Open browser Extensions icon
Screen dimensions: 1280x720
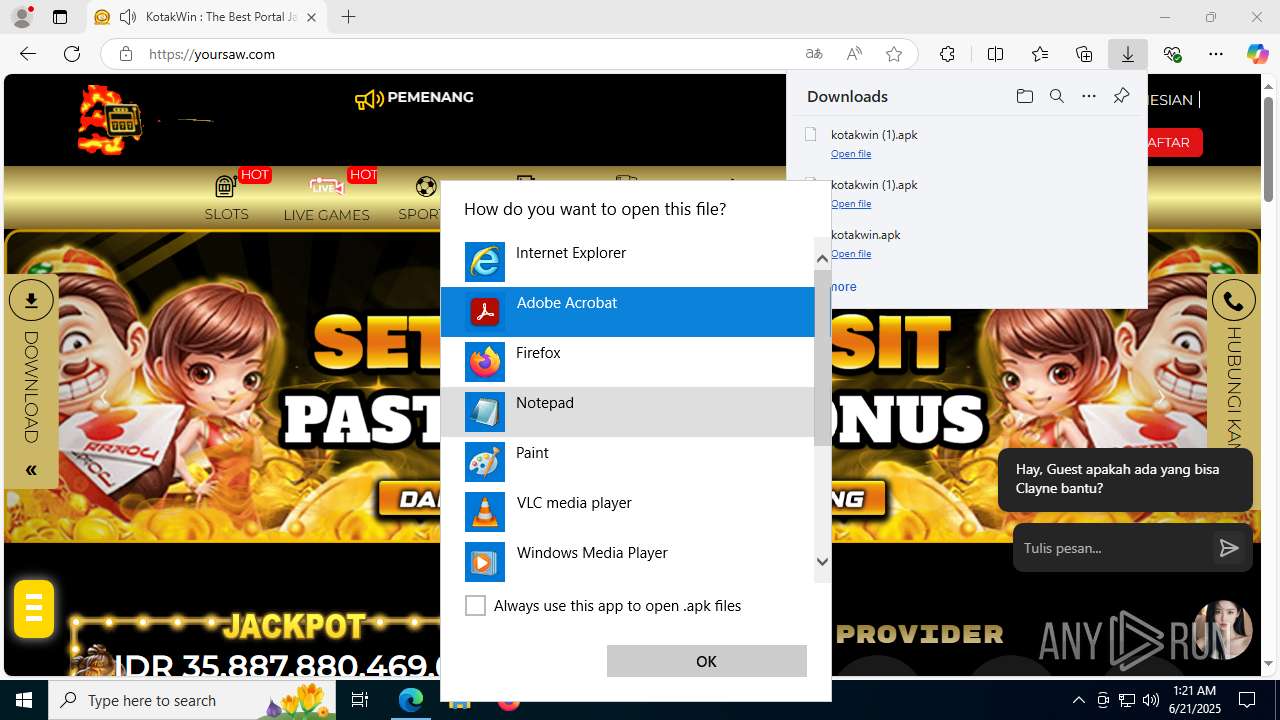[x=947, y=54]
